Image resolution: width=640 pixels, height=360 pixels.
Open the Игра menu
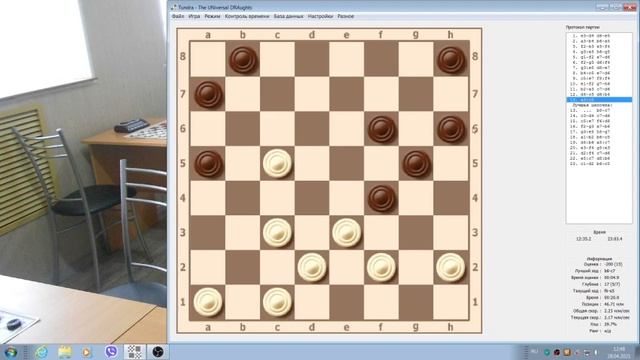pyautogui.click(x=194, y=16)
